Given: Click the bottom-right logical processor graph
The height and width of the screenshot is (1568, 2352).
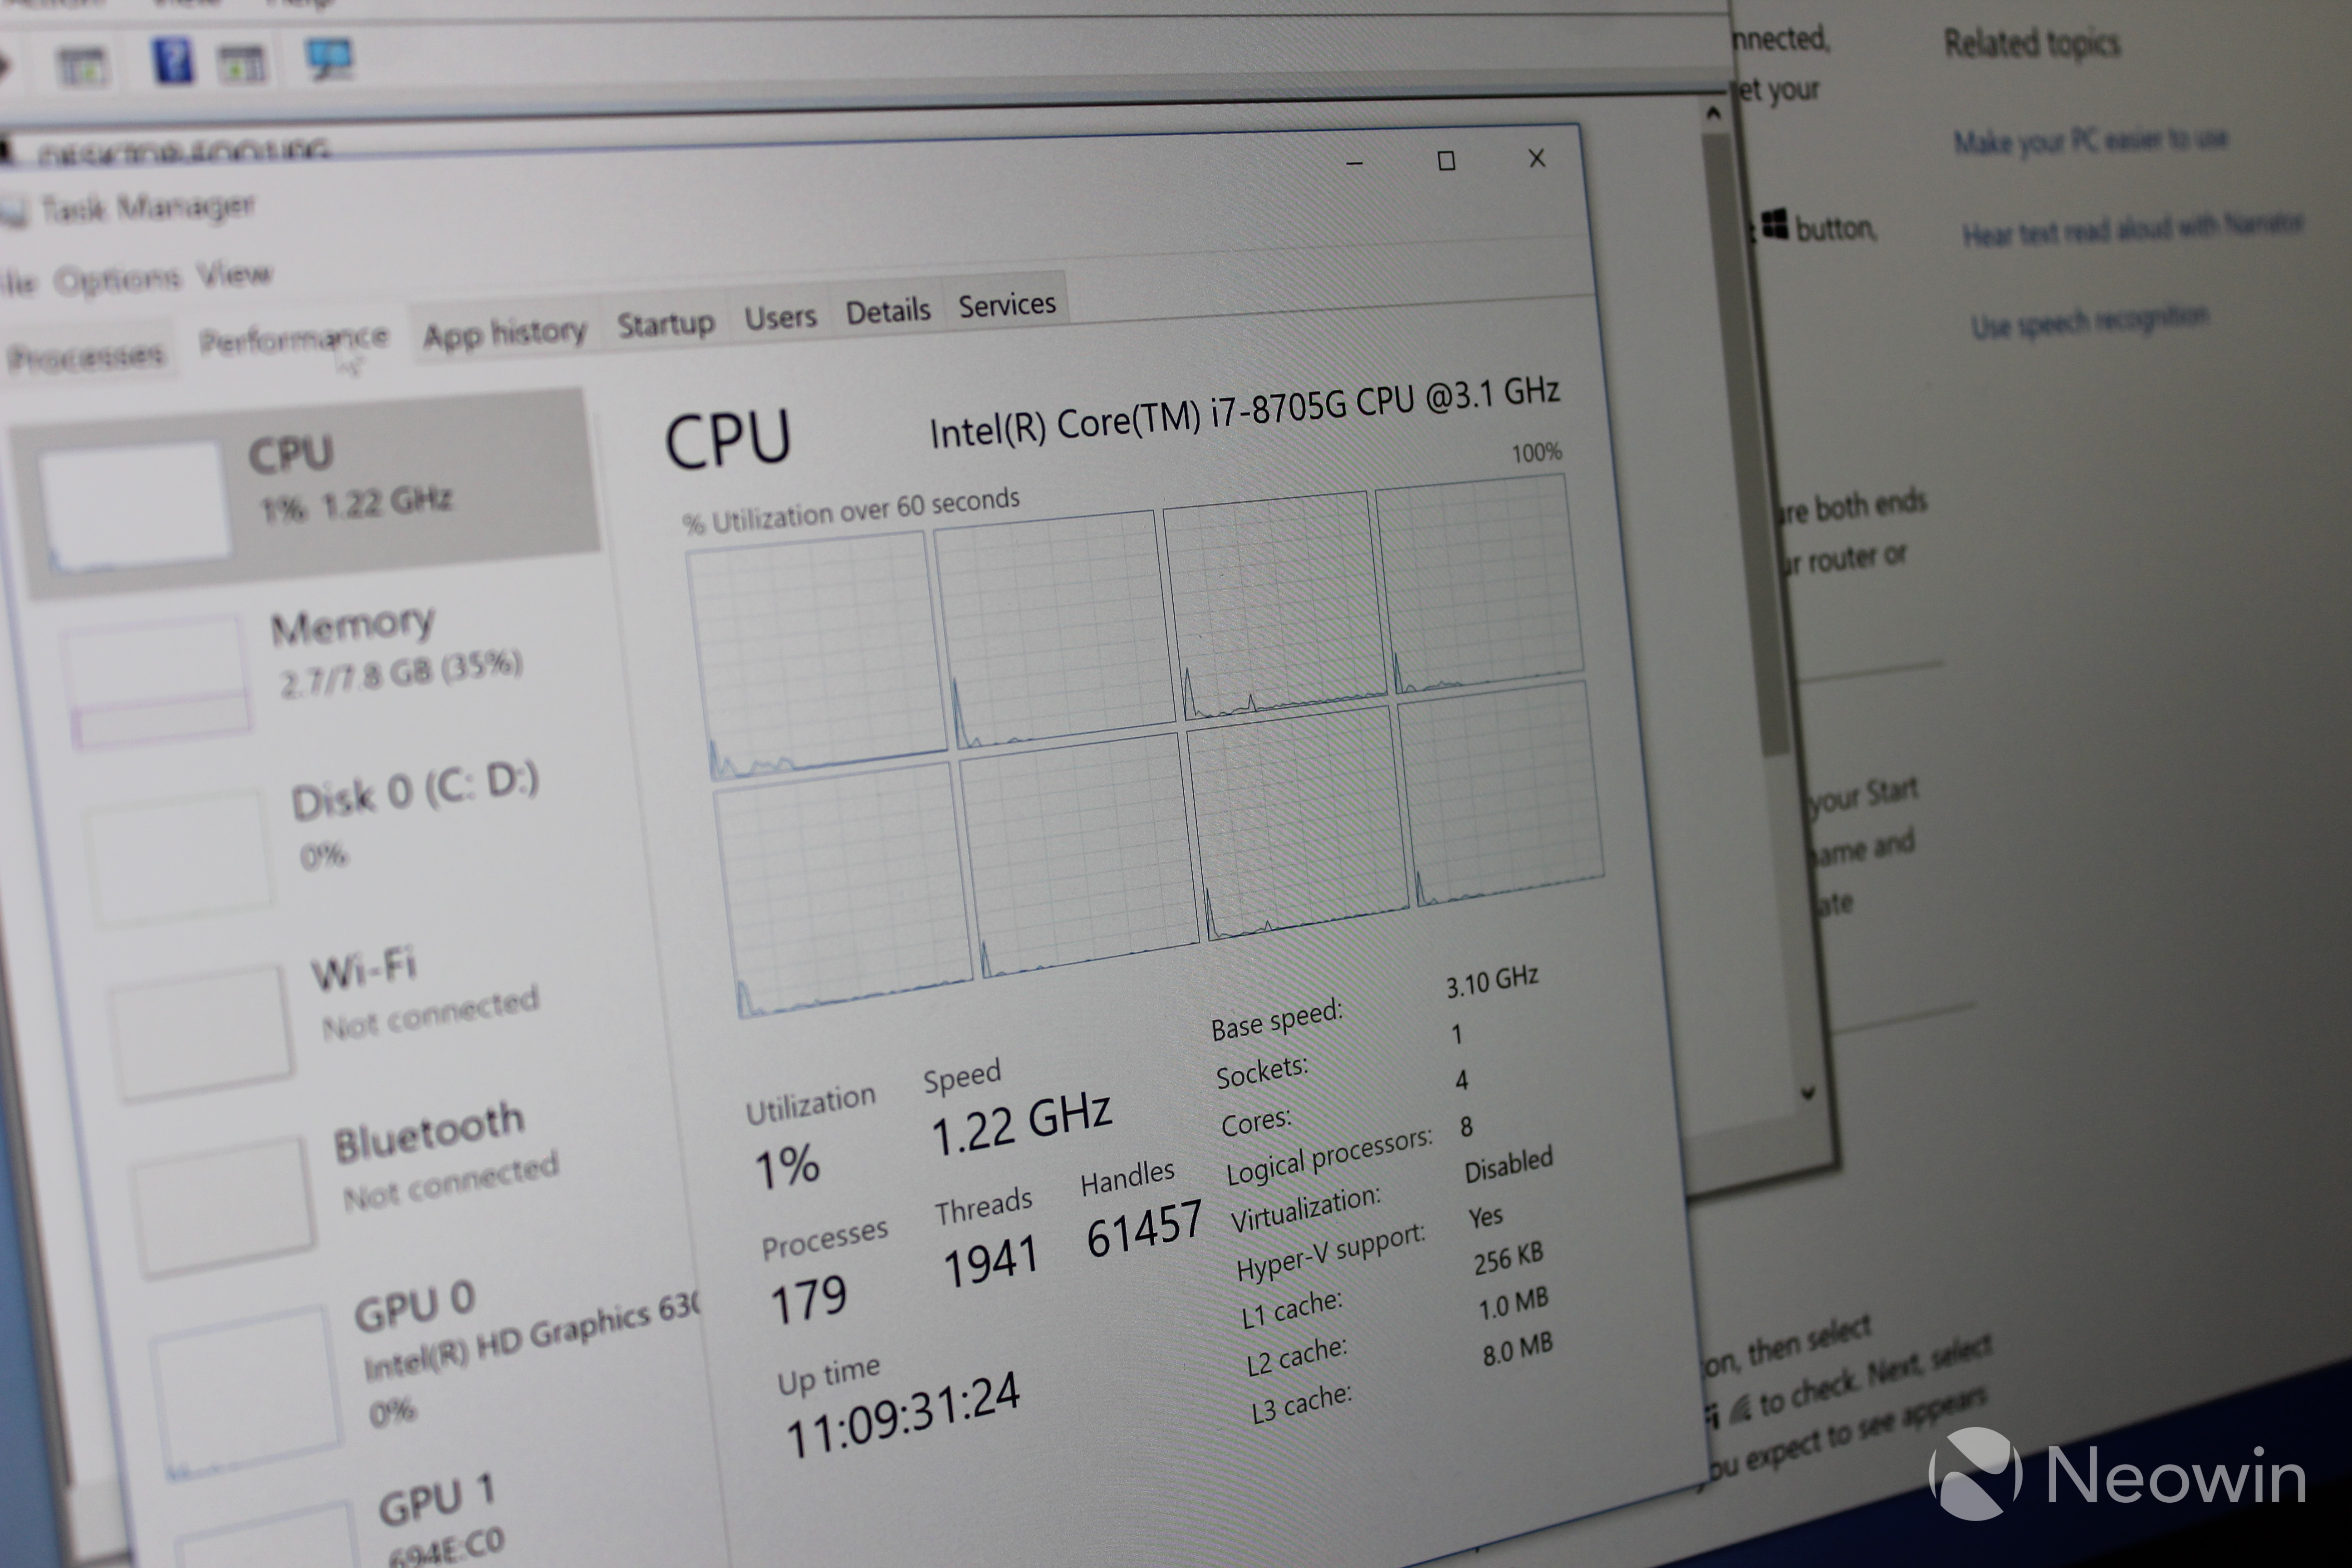Looking at the screenshot, I should pyautogui.click(x=1500, y=793).
